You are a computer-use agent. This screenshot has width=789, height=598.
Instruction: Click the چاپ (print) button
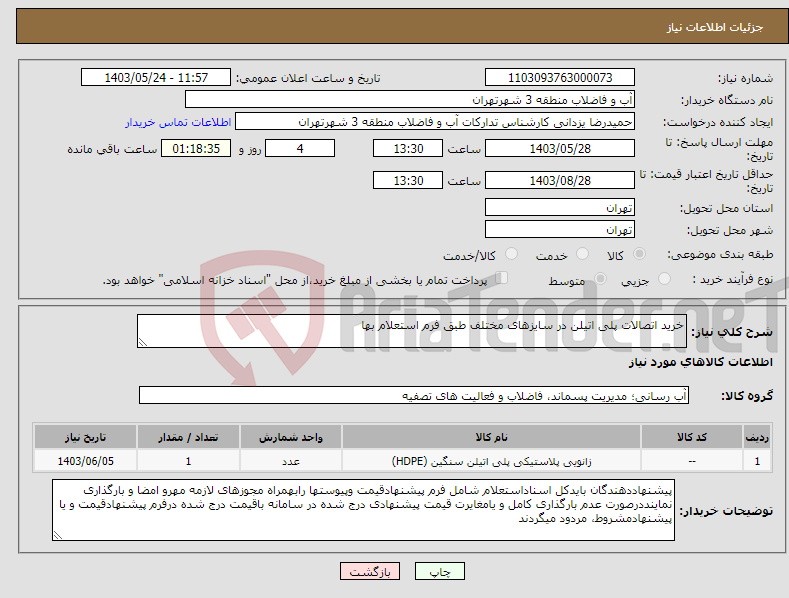click(x=439, y=571)
